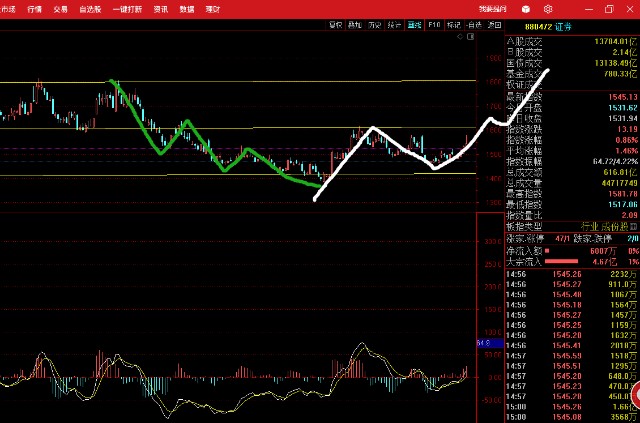Select the 自选股 menu item
This screenshot has height=423, width=640.
point(90,7)
